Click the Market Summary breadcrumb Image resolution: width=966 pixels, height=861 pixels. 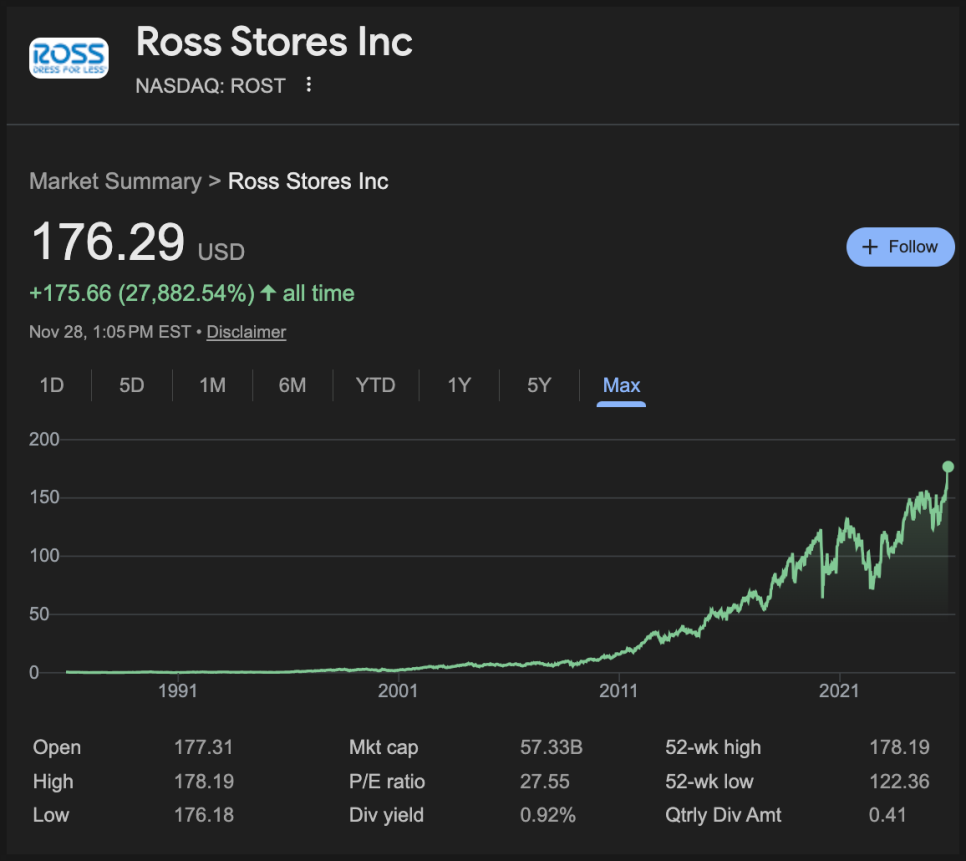point(115,181)
